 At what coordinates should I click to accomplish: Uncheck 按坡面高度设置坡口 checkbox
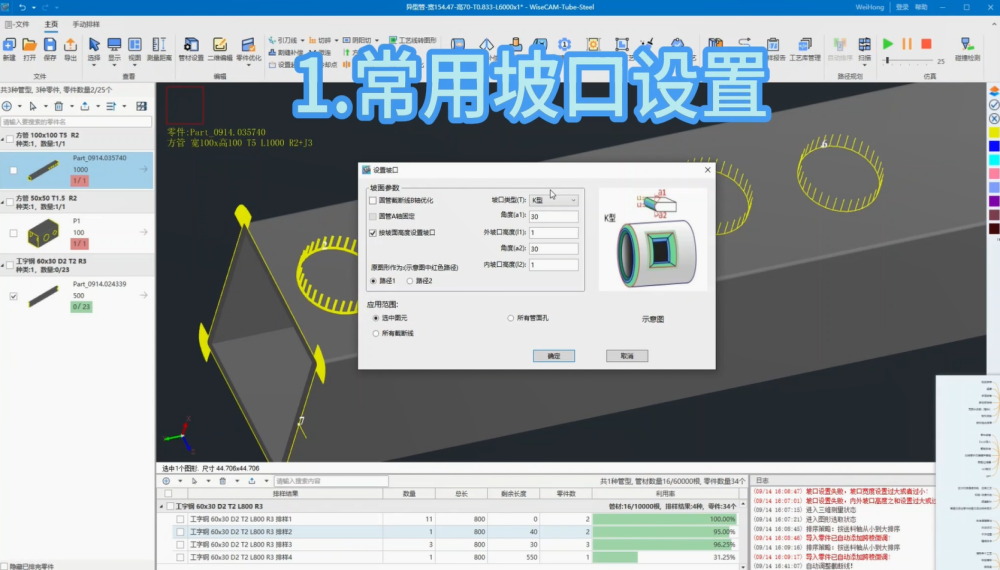[373, 232]
